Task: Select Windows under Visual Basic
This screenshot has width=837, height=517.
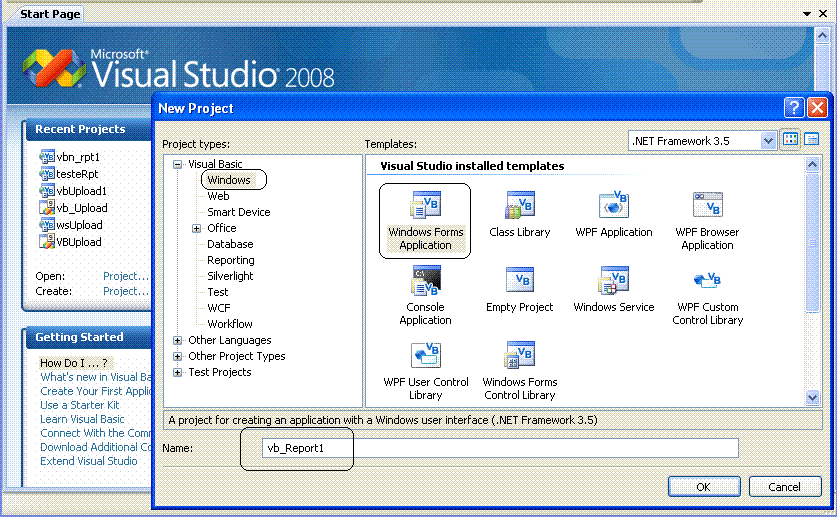Action: [229, 180]
